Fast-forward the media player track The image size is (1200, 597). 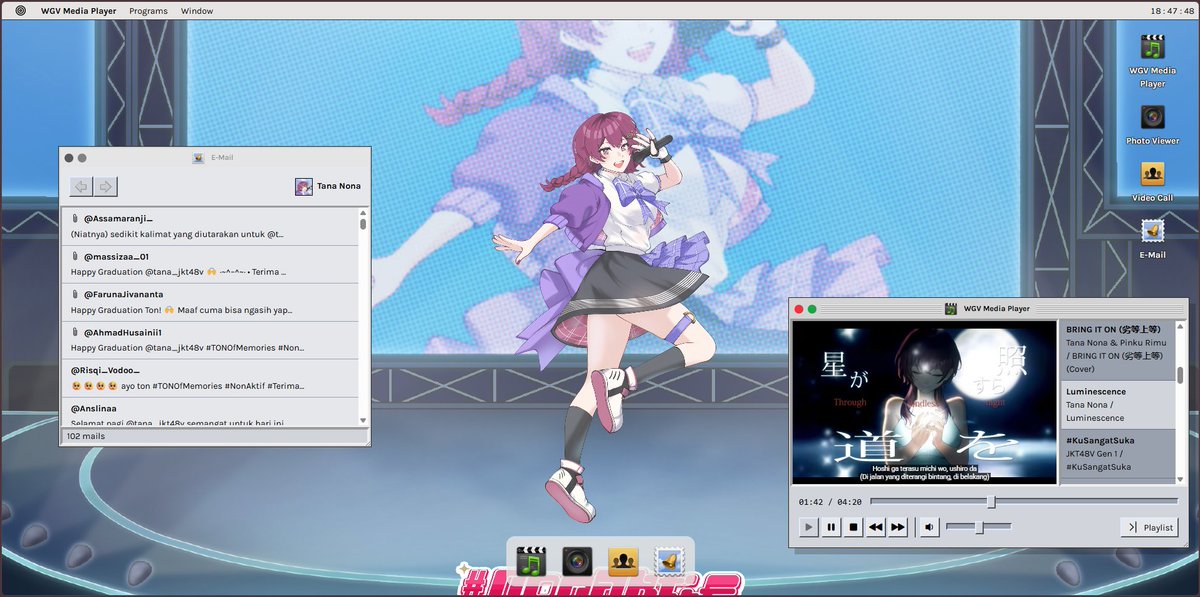pos(897,527)
